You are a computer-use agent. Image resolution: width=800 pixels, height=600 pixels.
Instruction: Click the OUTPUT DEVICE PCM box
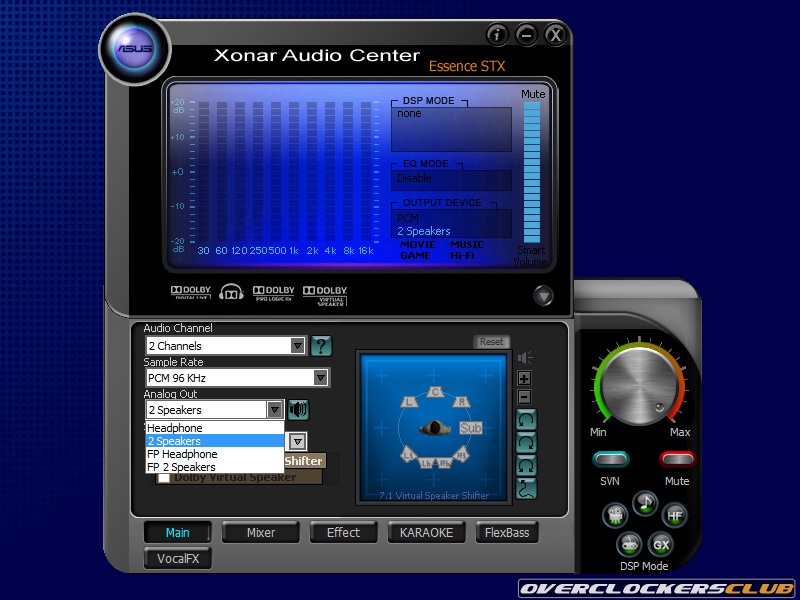tap(451, 223)
